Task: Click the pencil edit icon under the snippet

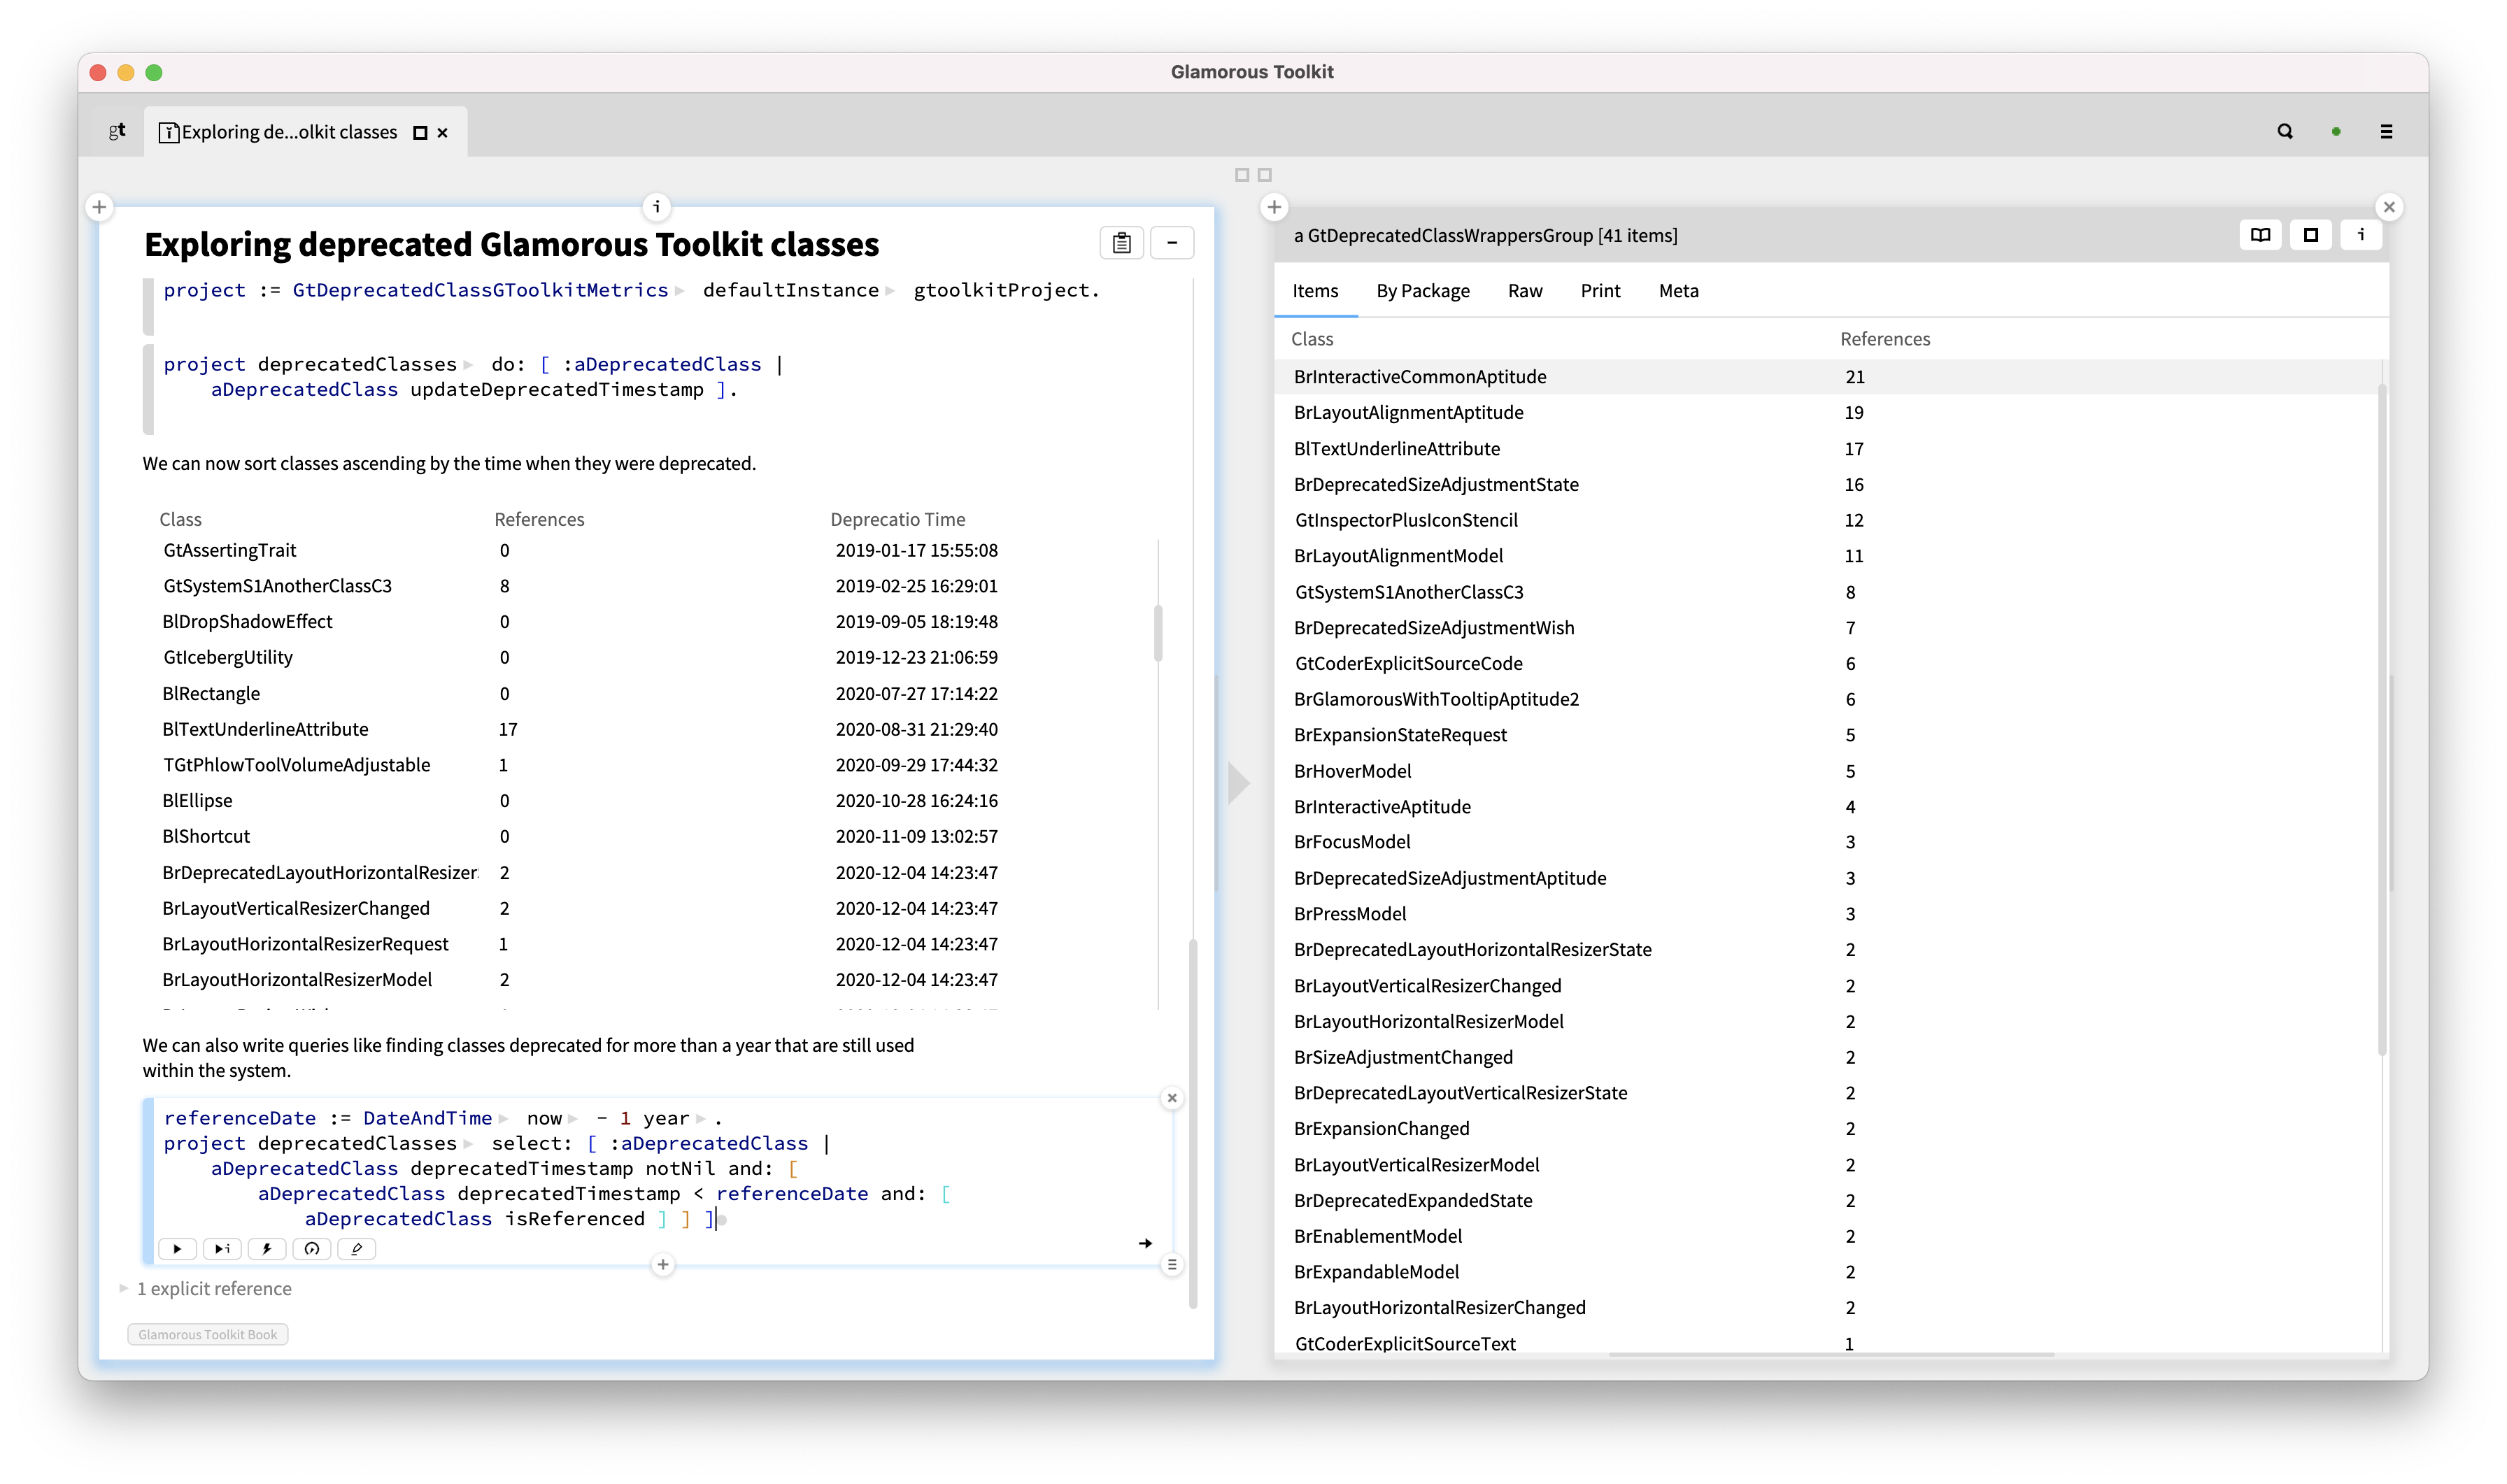Action: (x=356, y=1249)
